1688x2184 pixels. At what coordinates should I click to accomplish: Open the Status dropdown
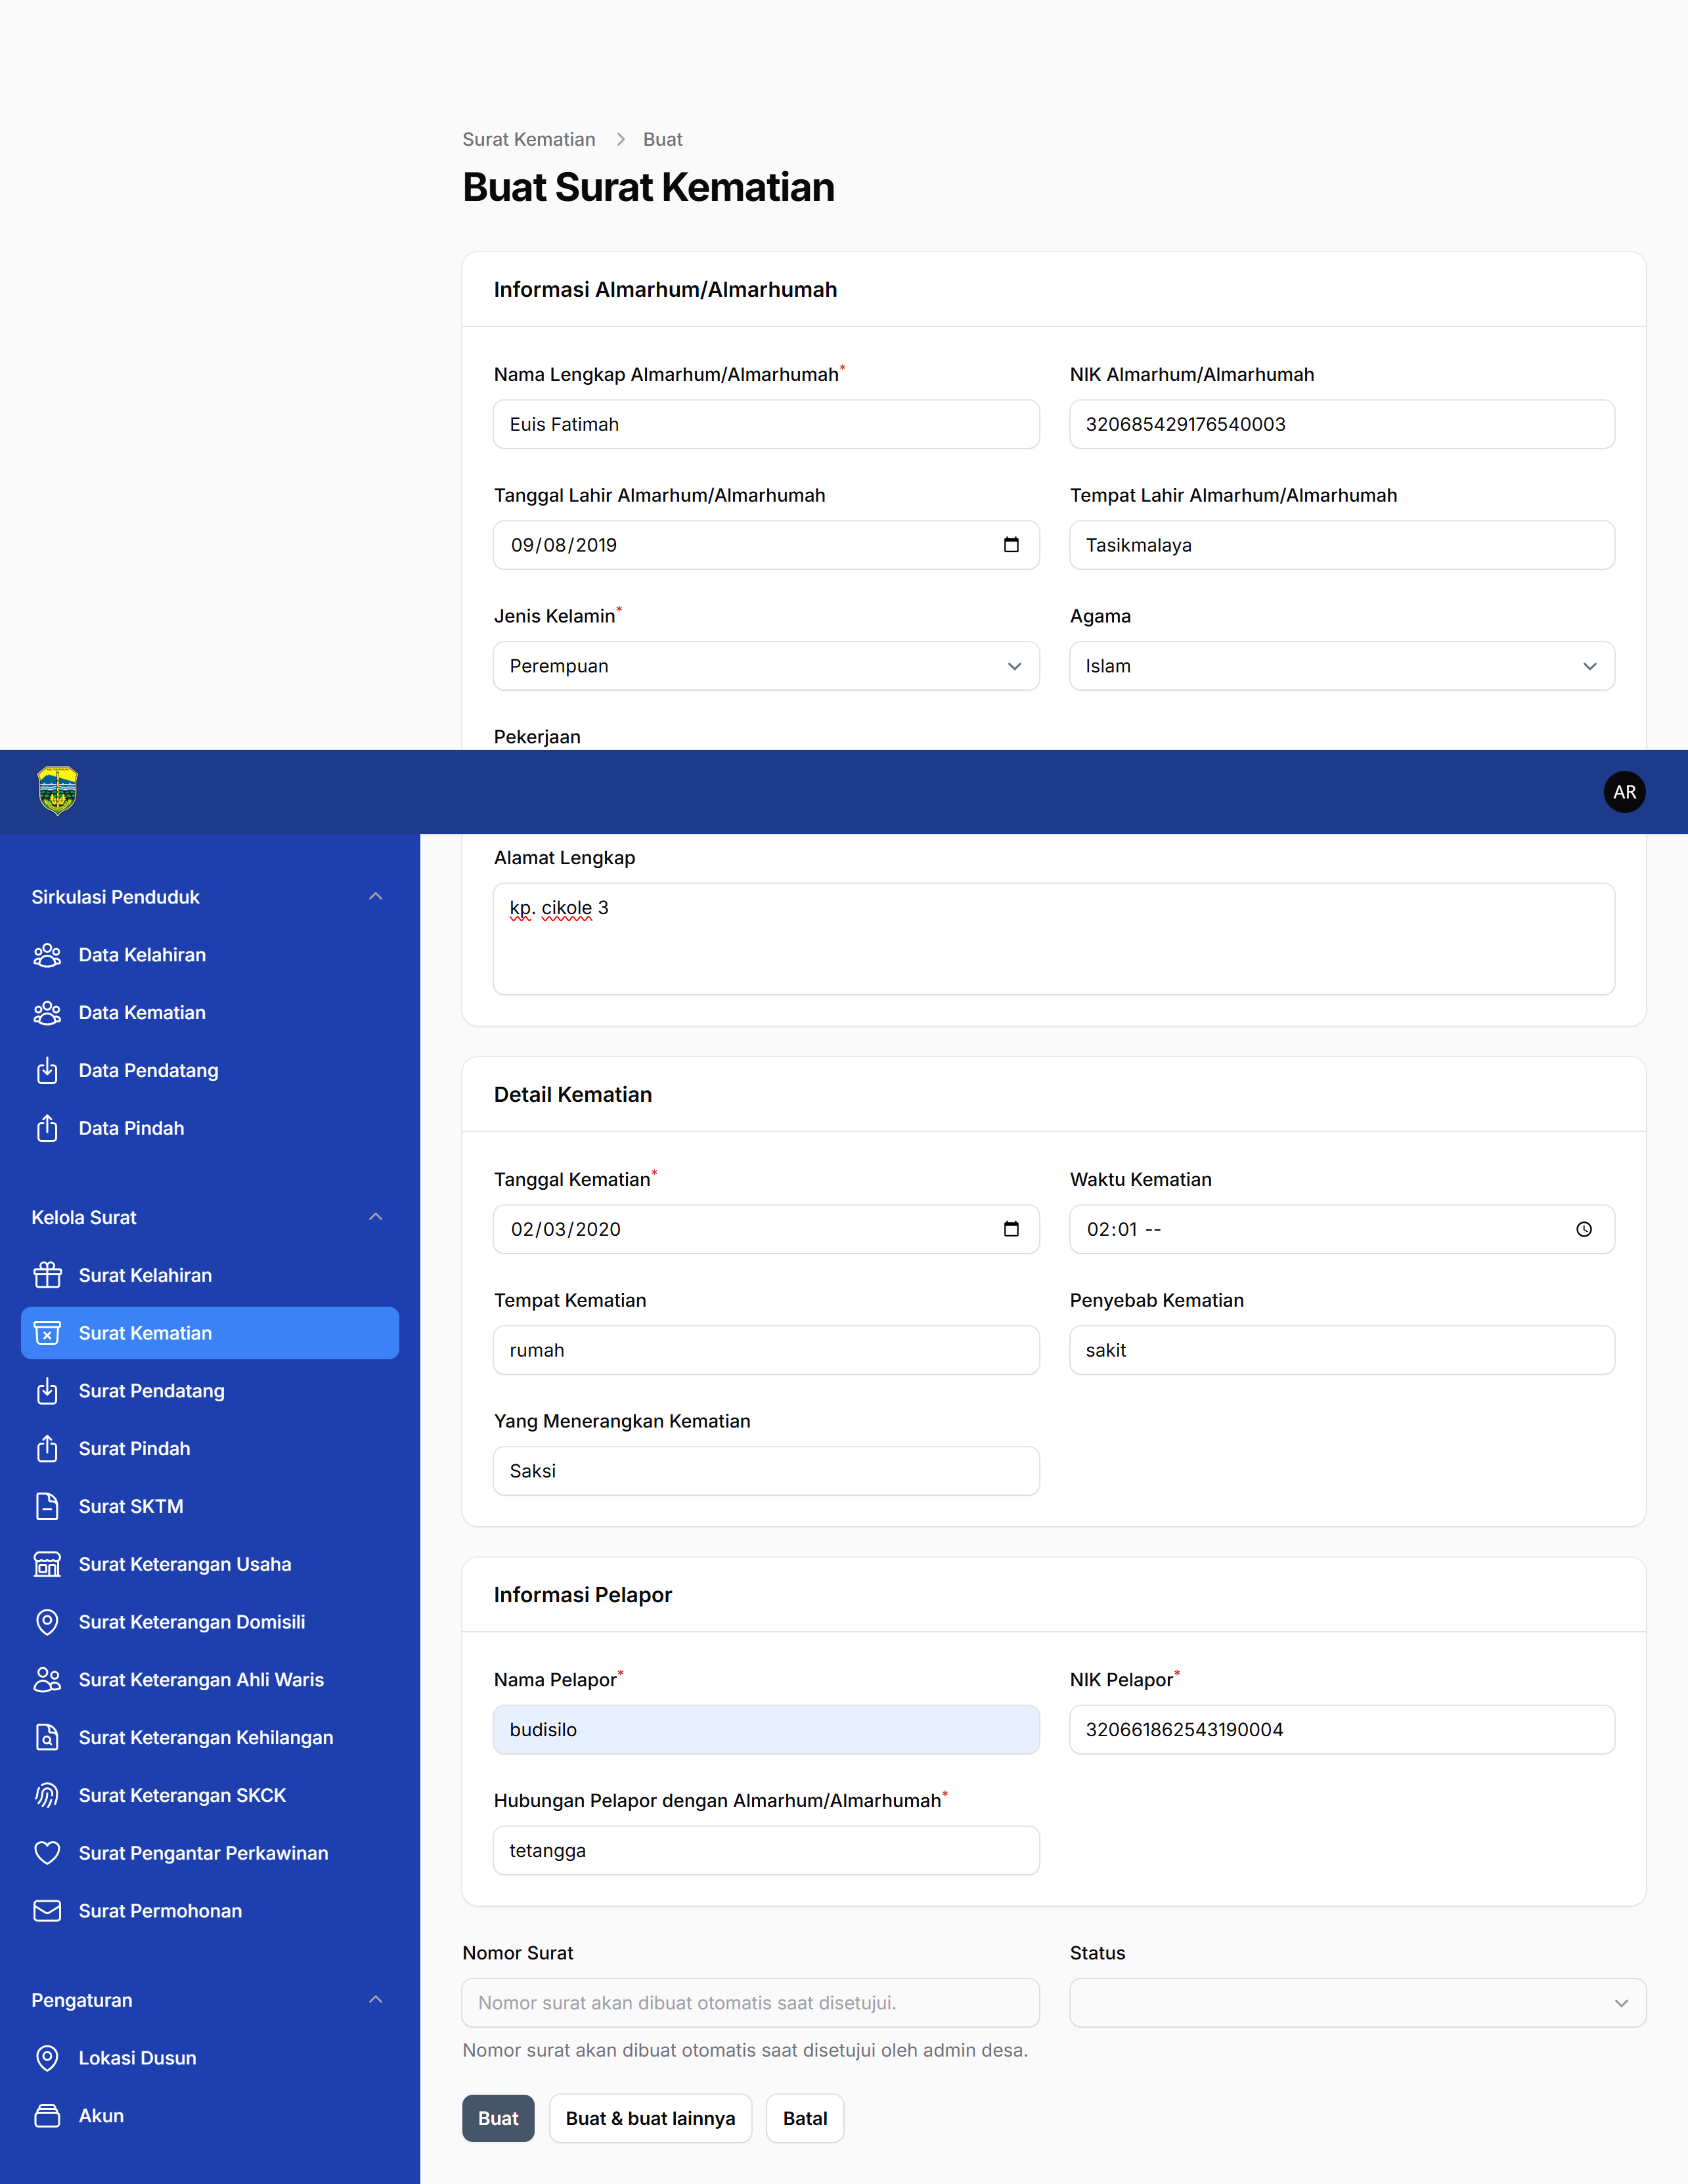click(x=1357, y=2003)
